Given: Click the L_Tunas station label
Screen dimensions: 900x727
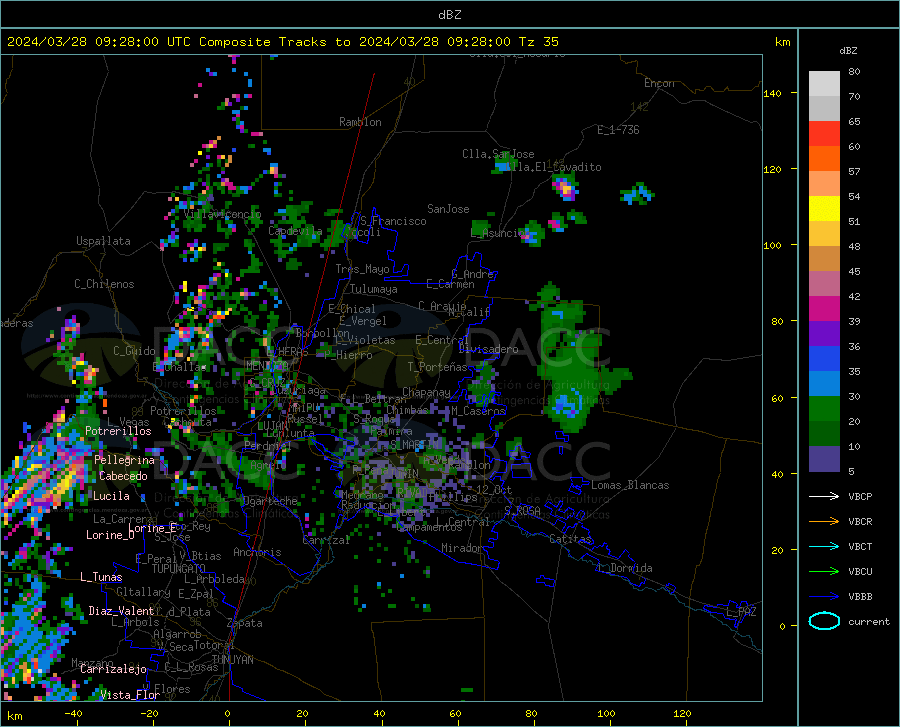Looking at the screenshot, I should pos(101,577).
